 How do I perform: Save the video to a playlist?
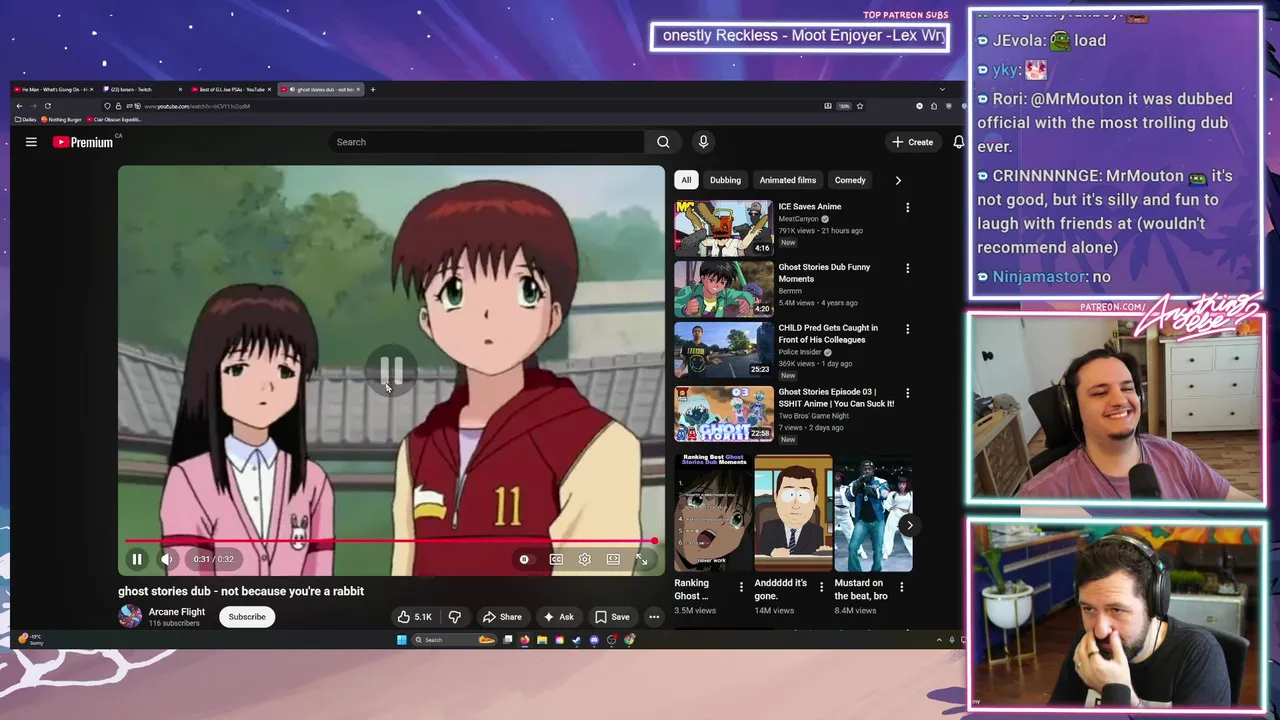pyautogui.click(x=612, y=617)
